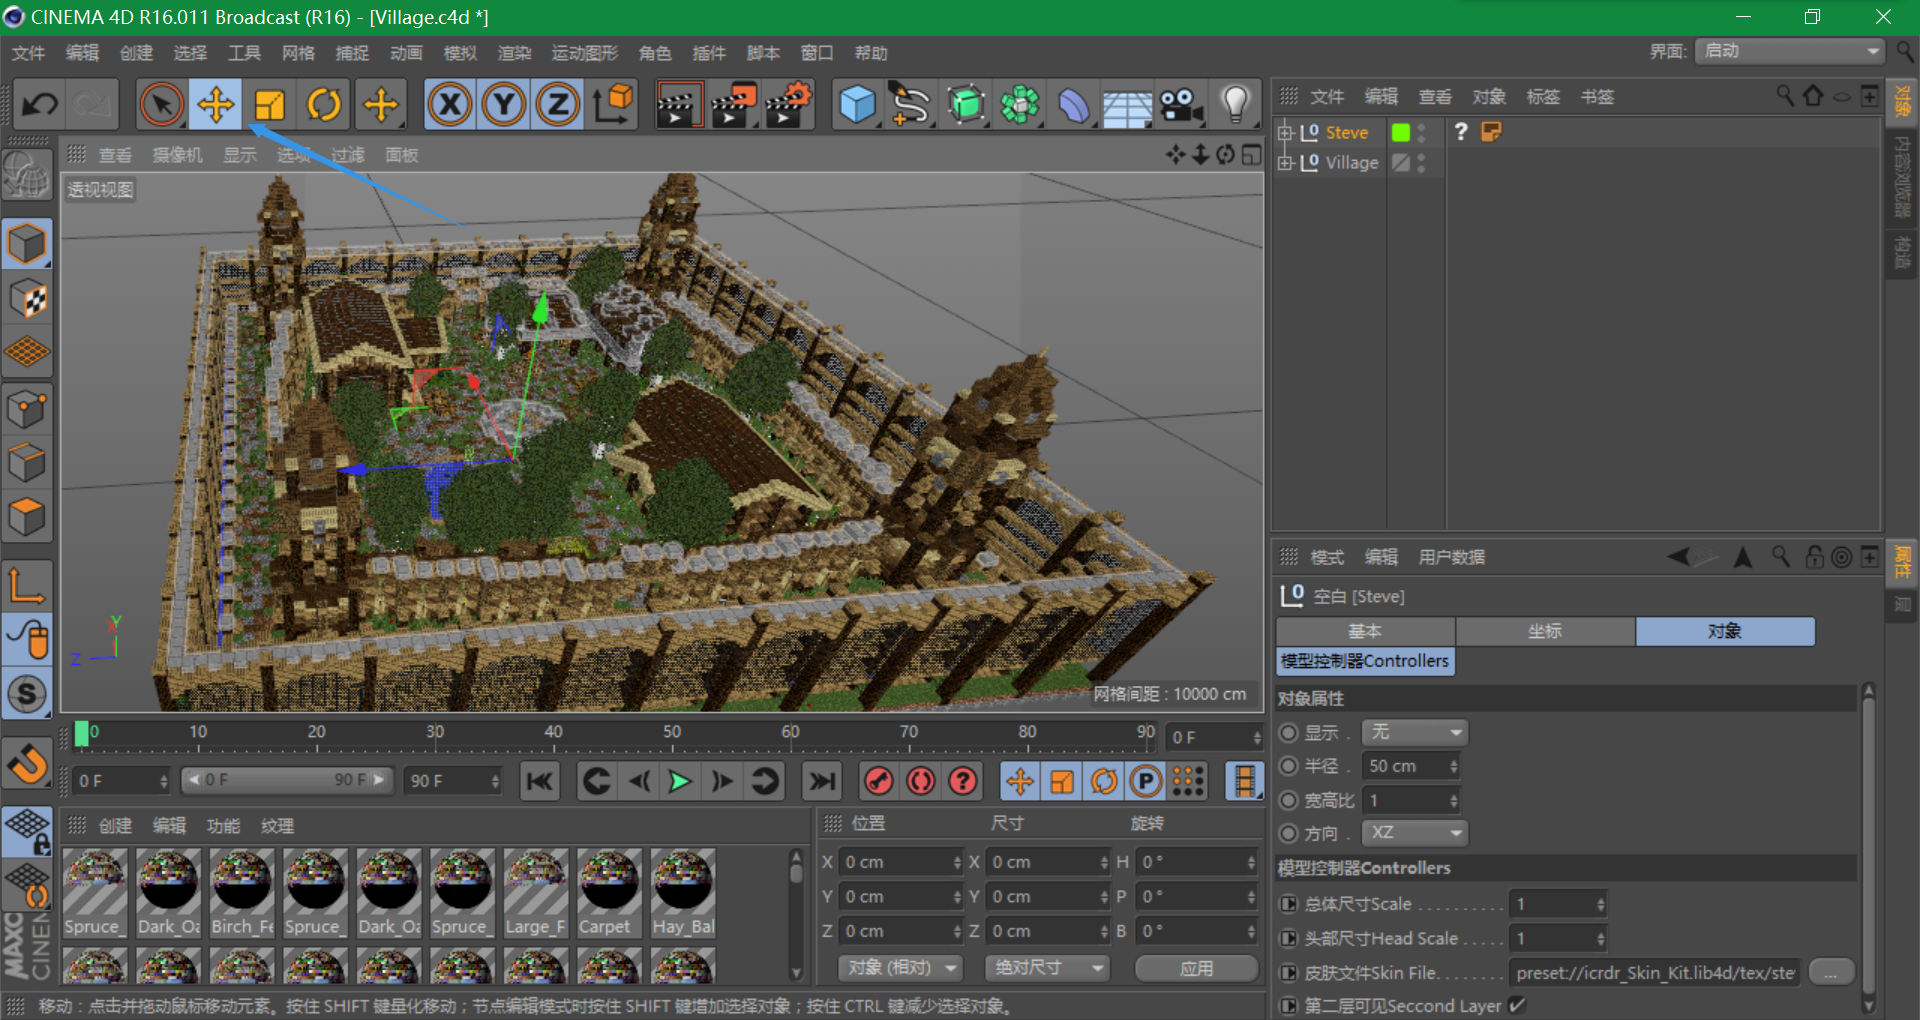Click the 应用 apply button
Image resolution: width=1920 pixels, height=1020 pixels.
(x=1196, y=968)
